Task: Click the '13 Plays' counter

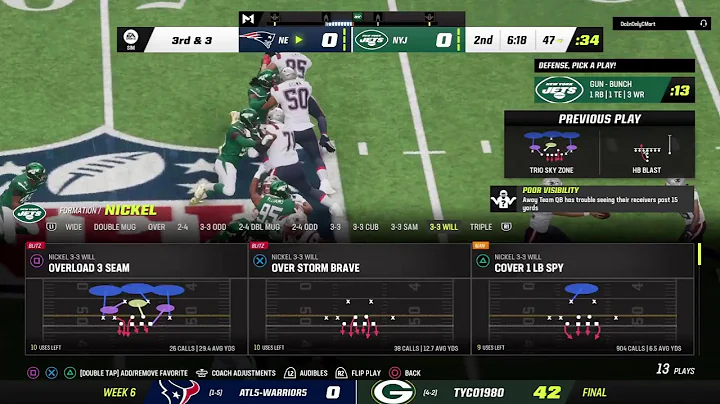Action: pos(675,369)
